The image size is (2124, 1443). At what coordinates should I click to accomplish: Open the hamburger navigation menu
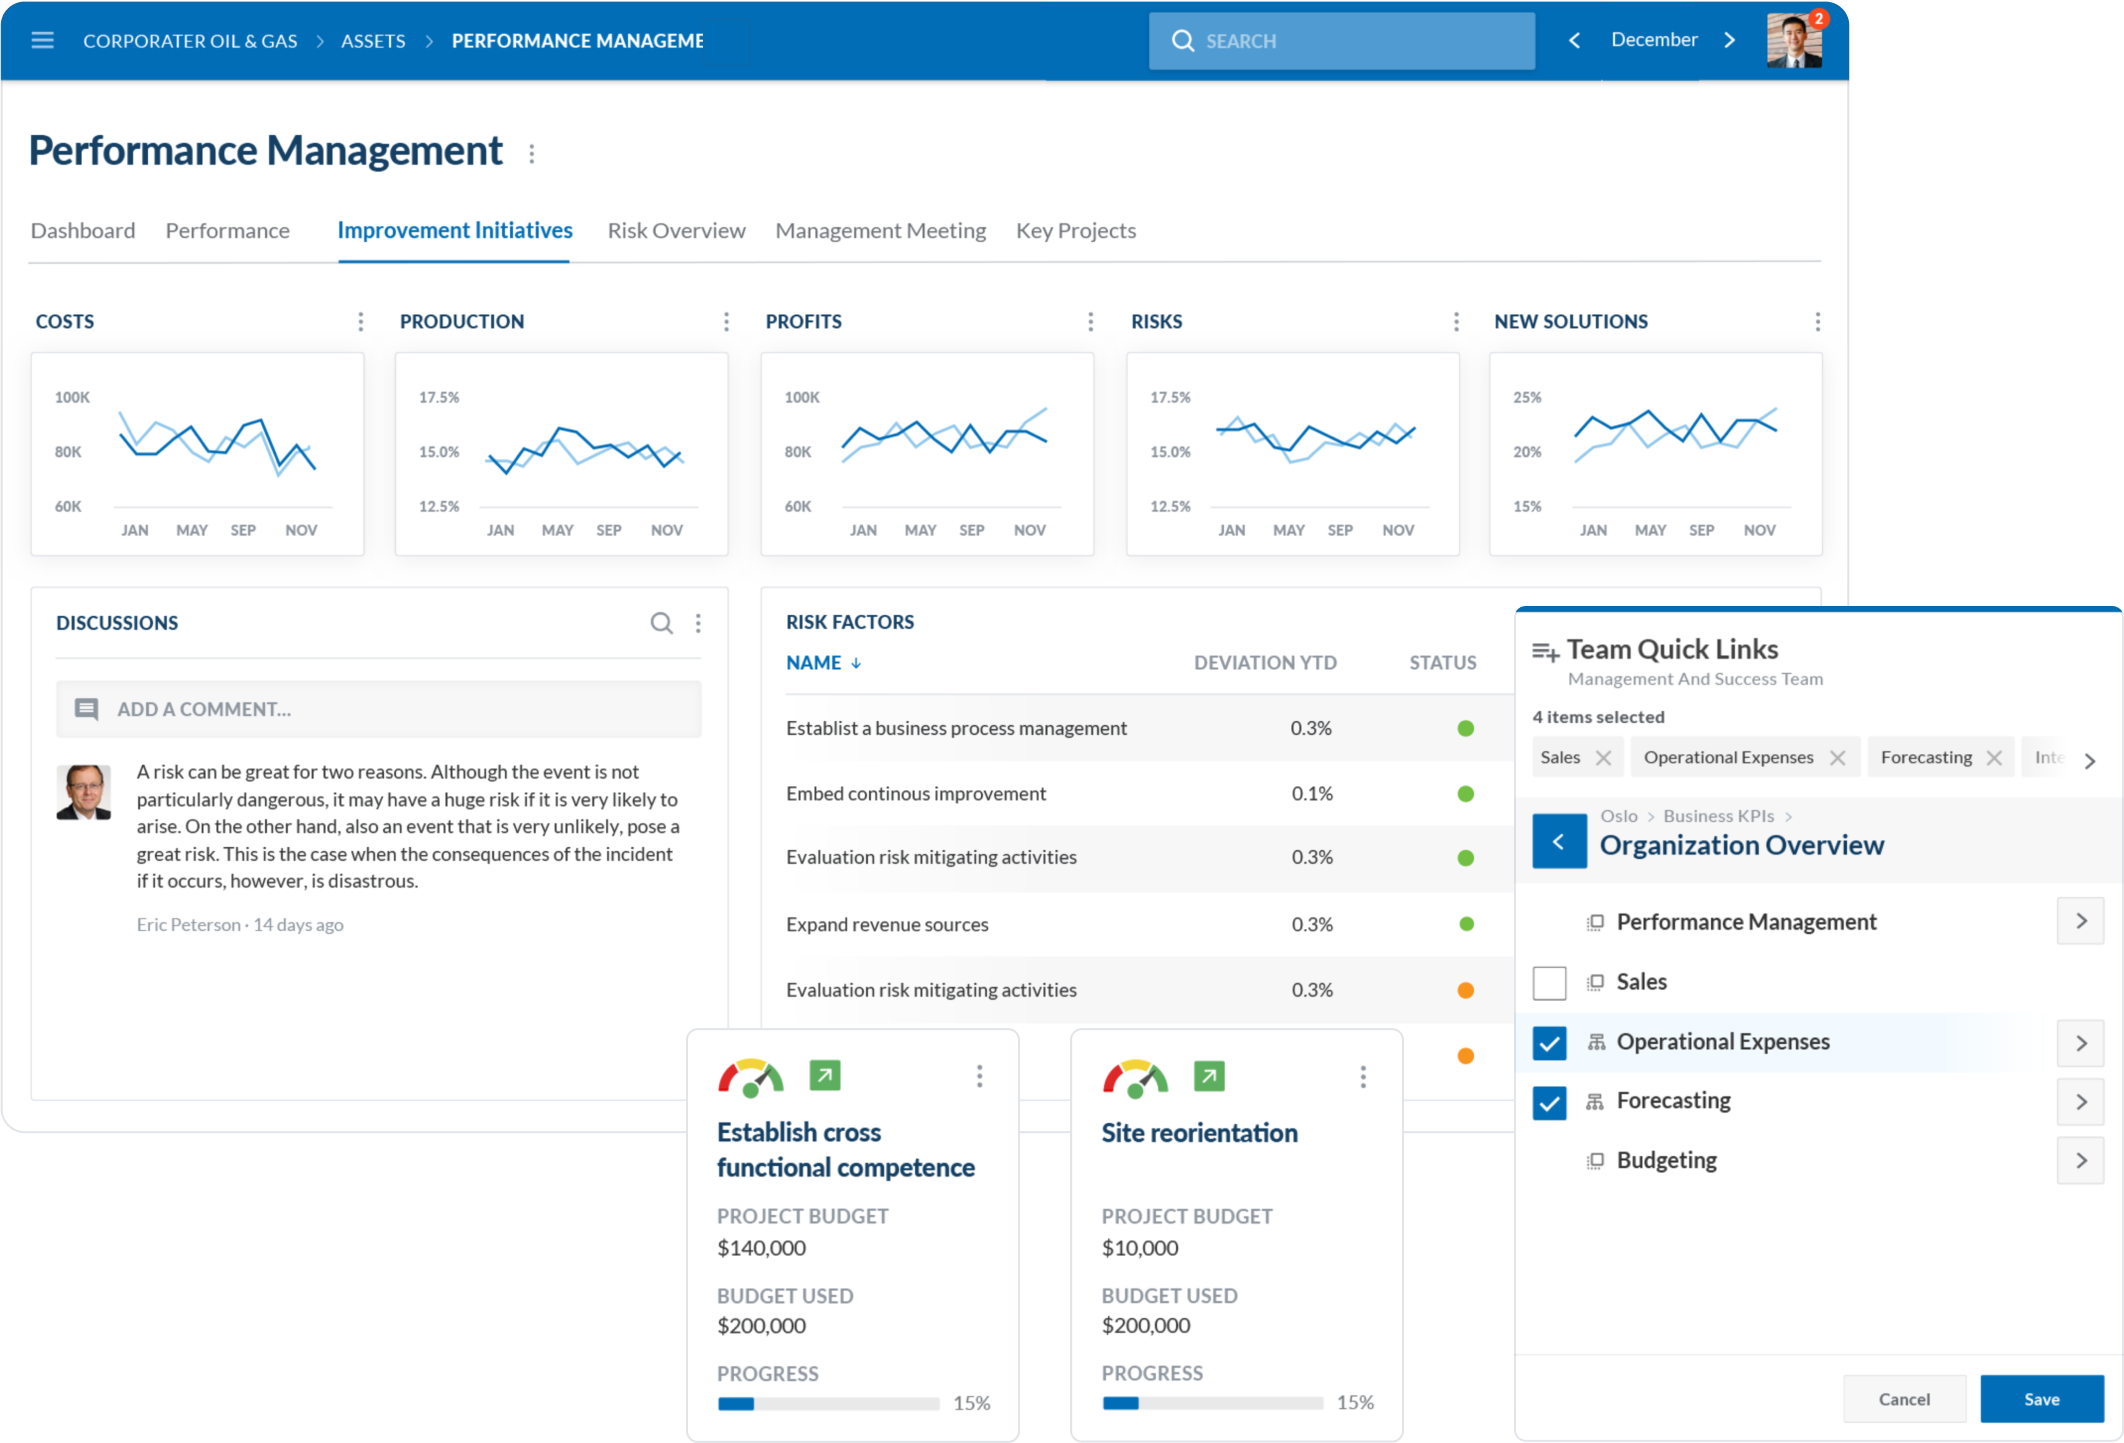click(x=42, y=40)
